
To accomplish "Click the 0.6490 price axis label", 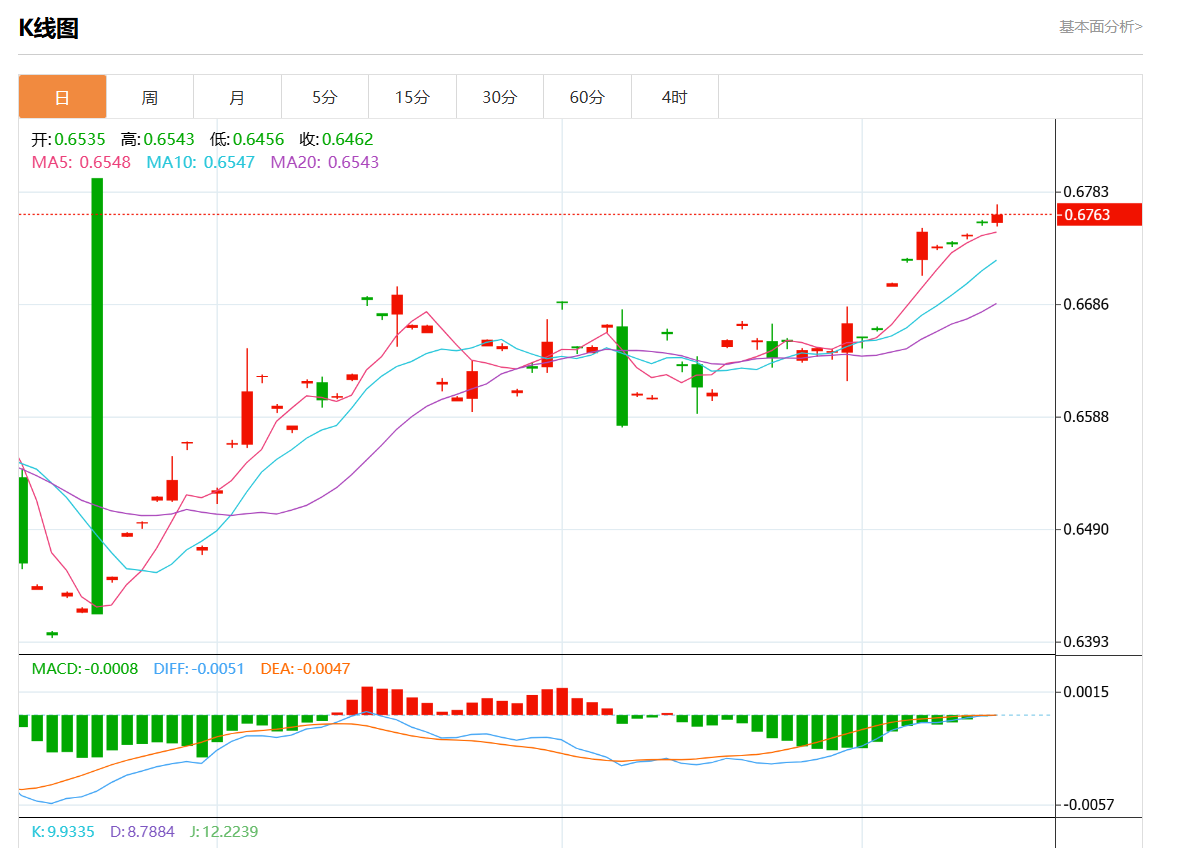I will coord(1086,529).
